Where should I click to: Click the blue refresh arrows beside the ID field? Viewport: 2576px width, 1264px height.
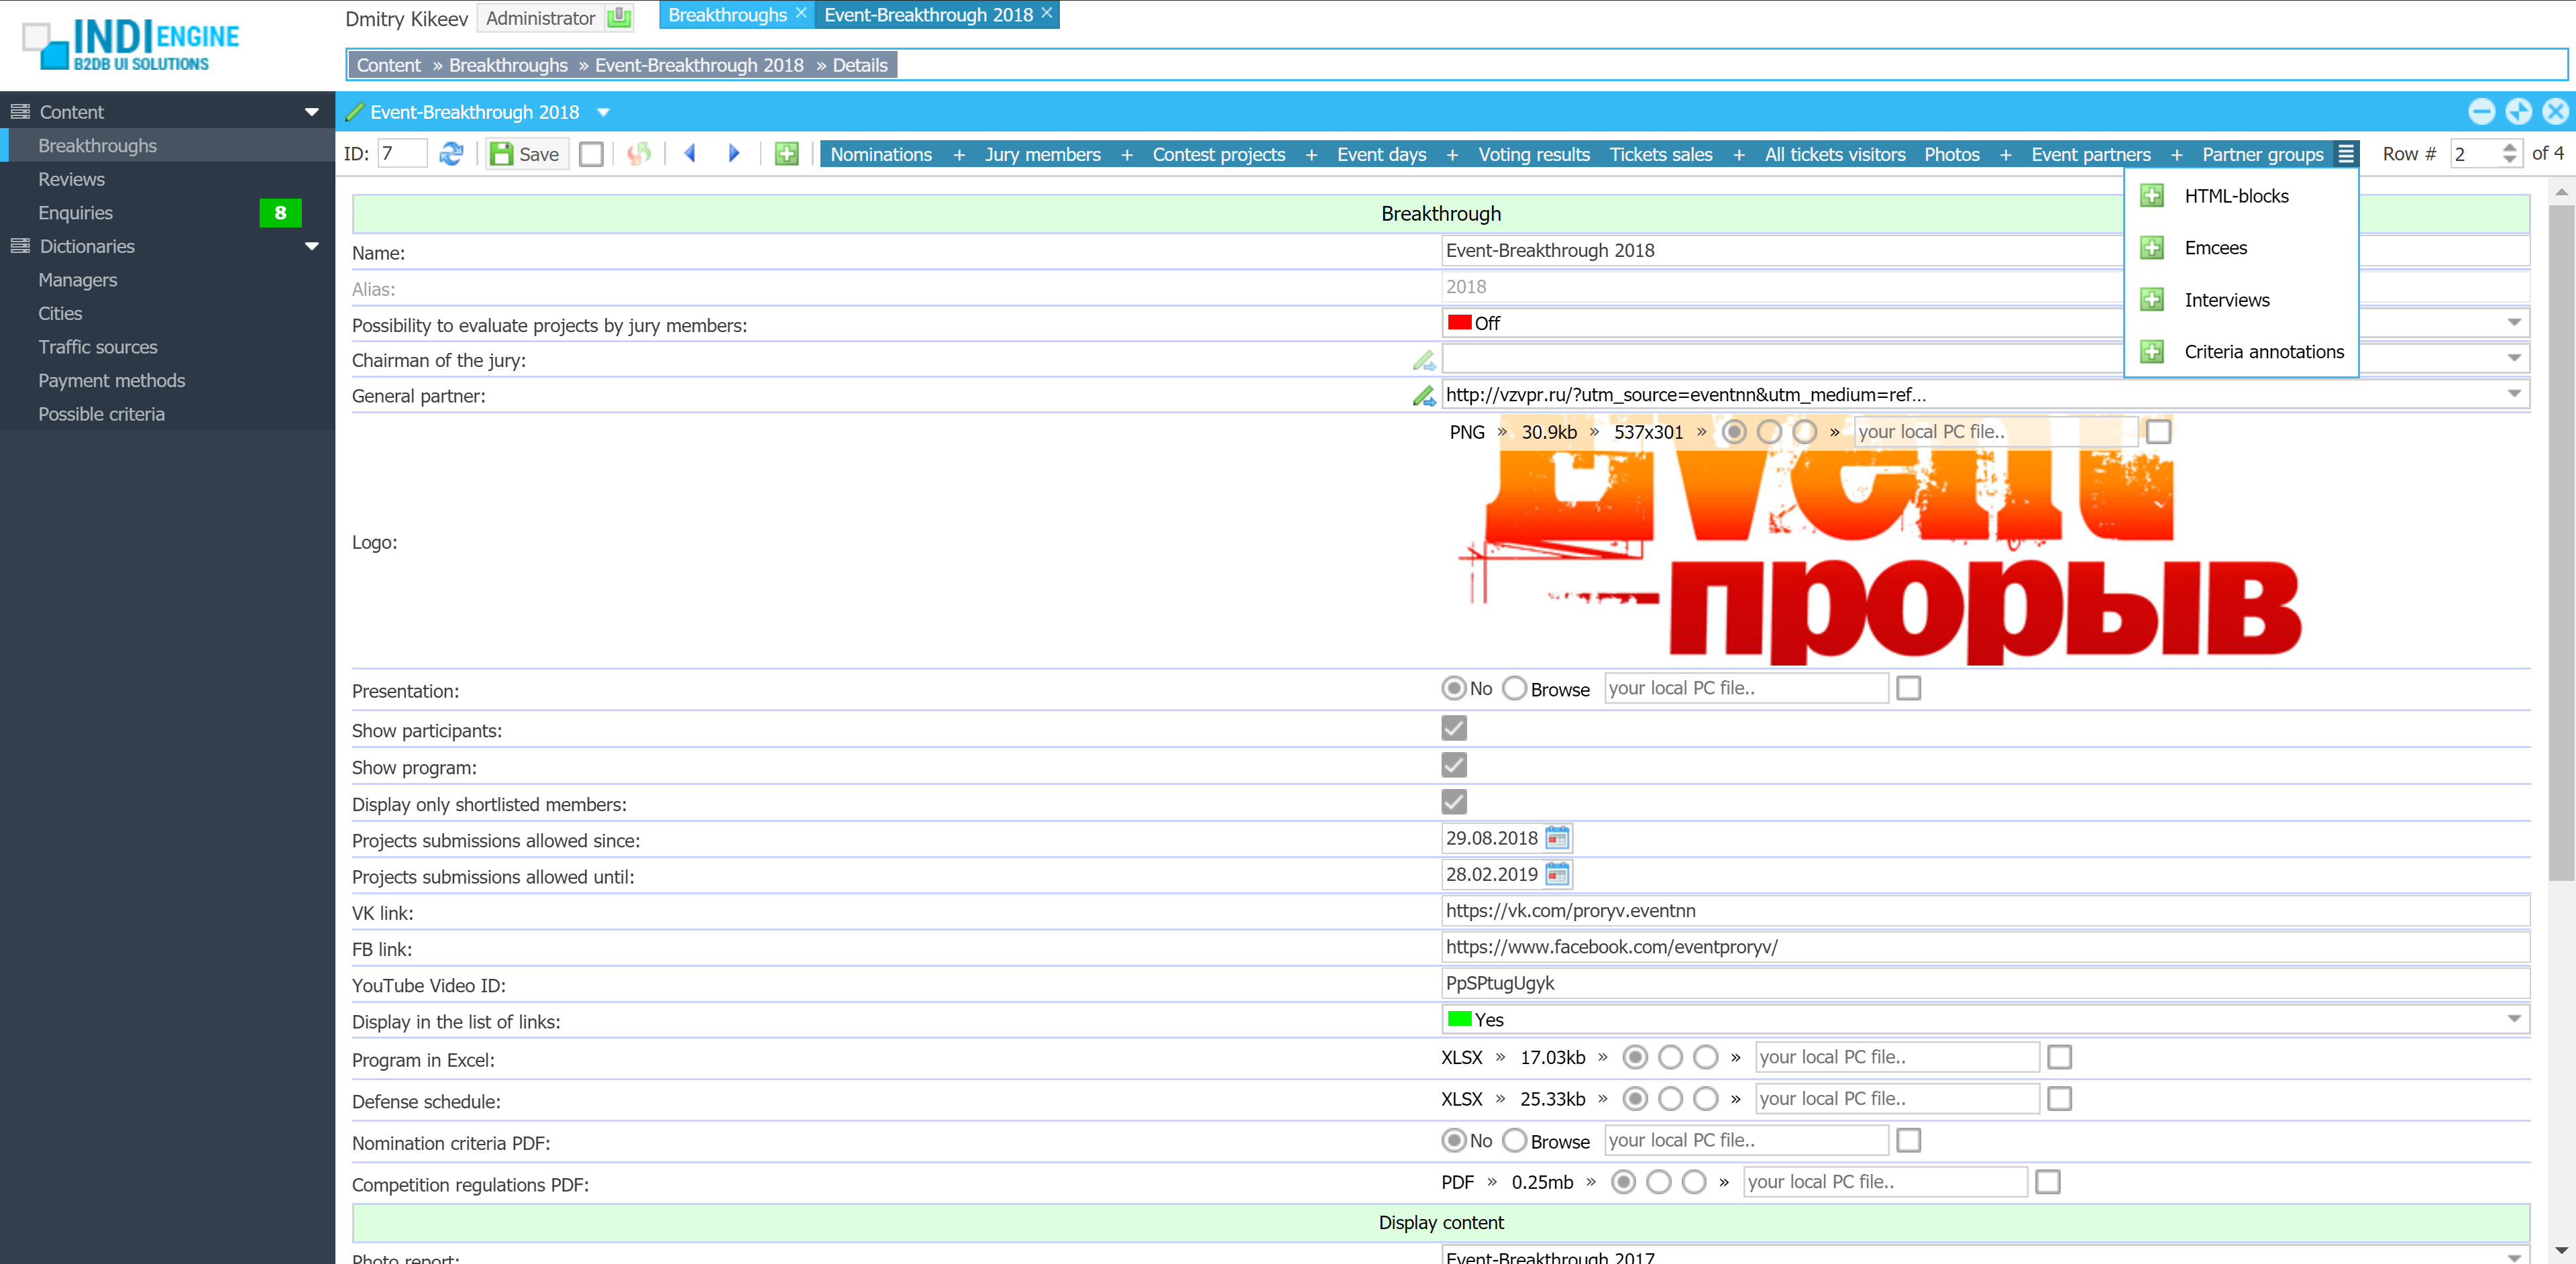[451, 154]
